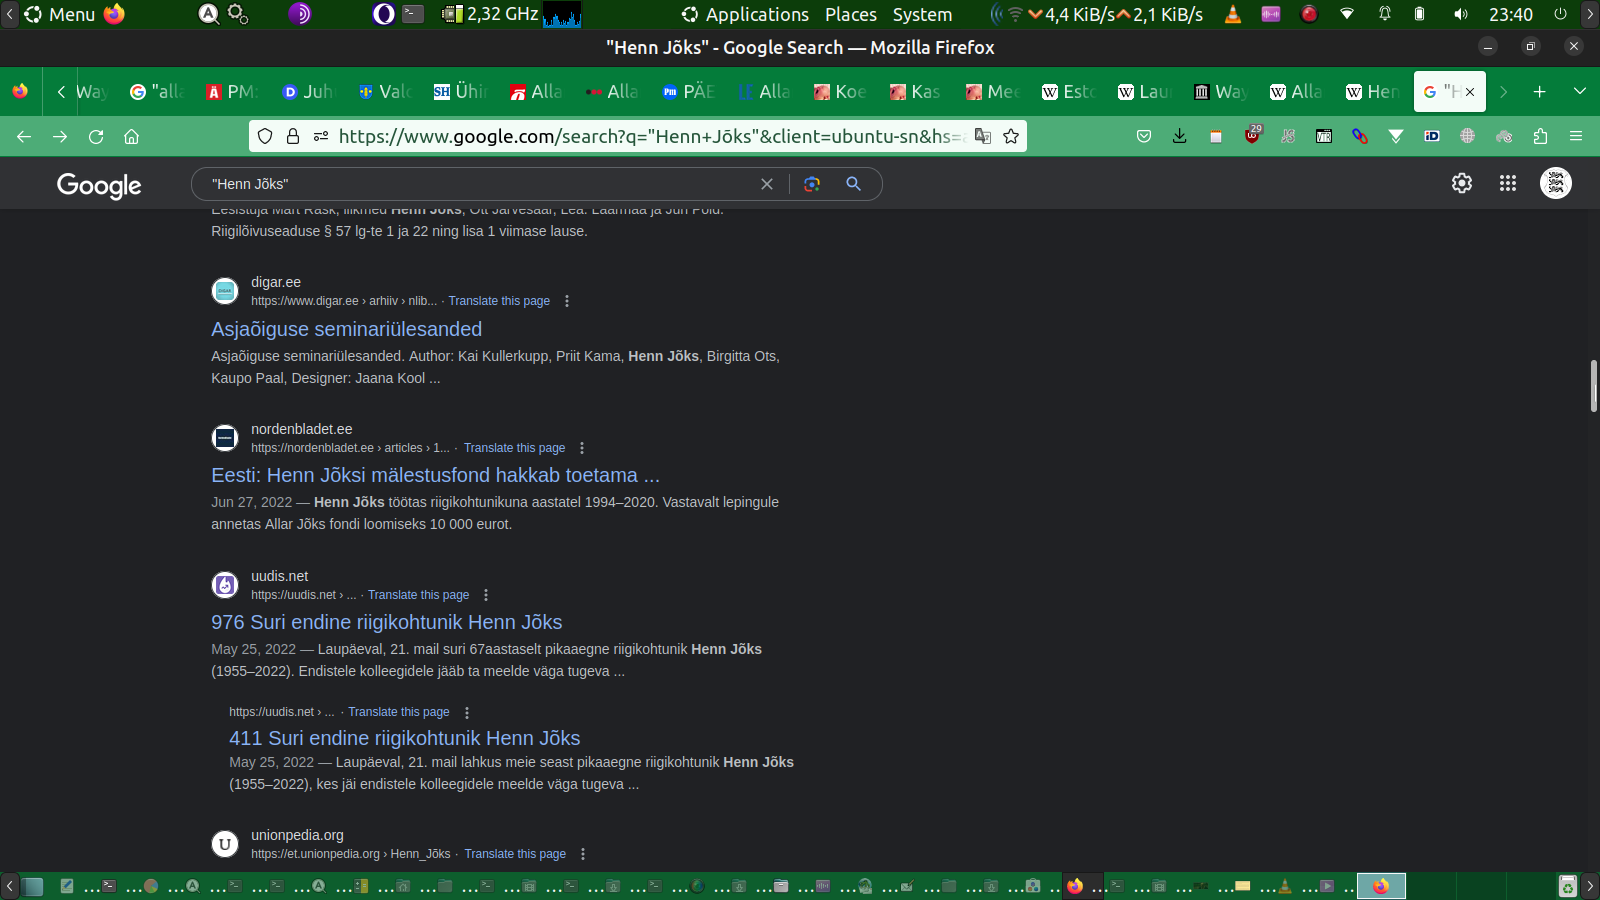1600x900 pixels.
Task: Expand the list of all tabs
Action: [x=1580, y=92]
